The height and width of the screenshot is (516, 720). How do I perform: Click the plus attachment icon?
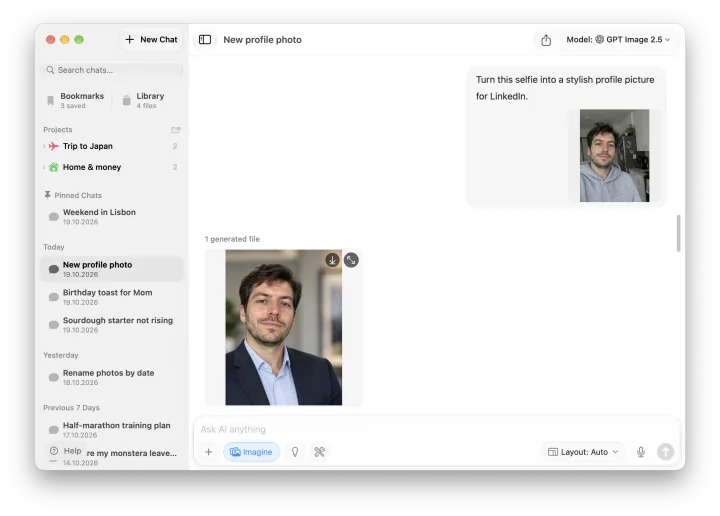tap(208, 452)
